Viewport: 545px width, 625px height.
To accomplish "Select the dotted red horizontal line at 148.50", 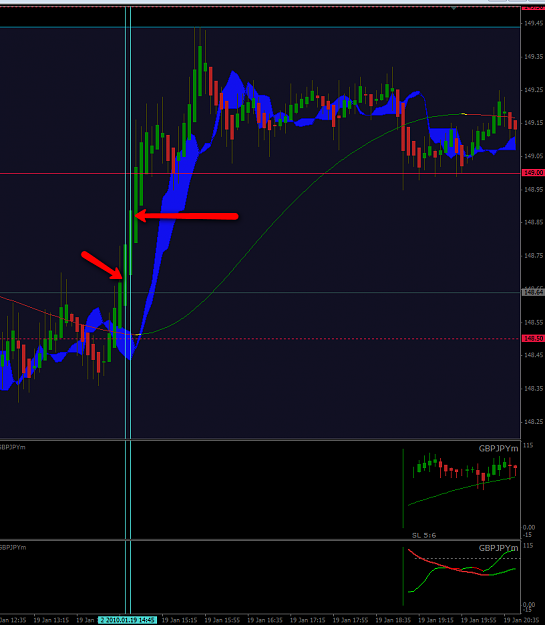I will [x=260, y=339].
